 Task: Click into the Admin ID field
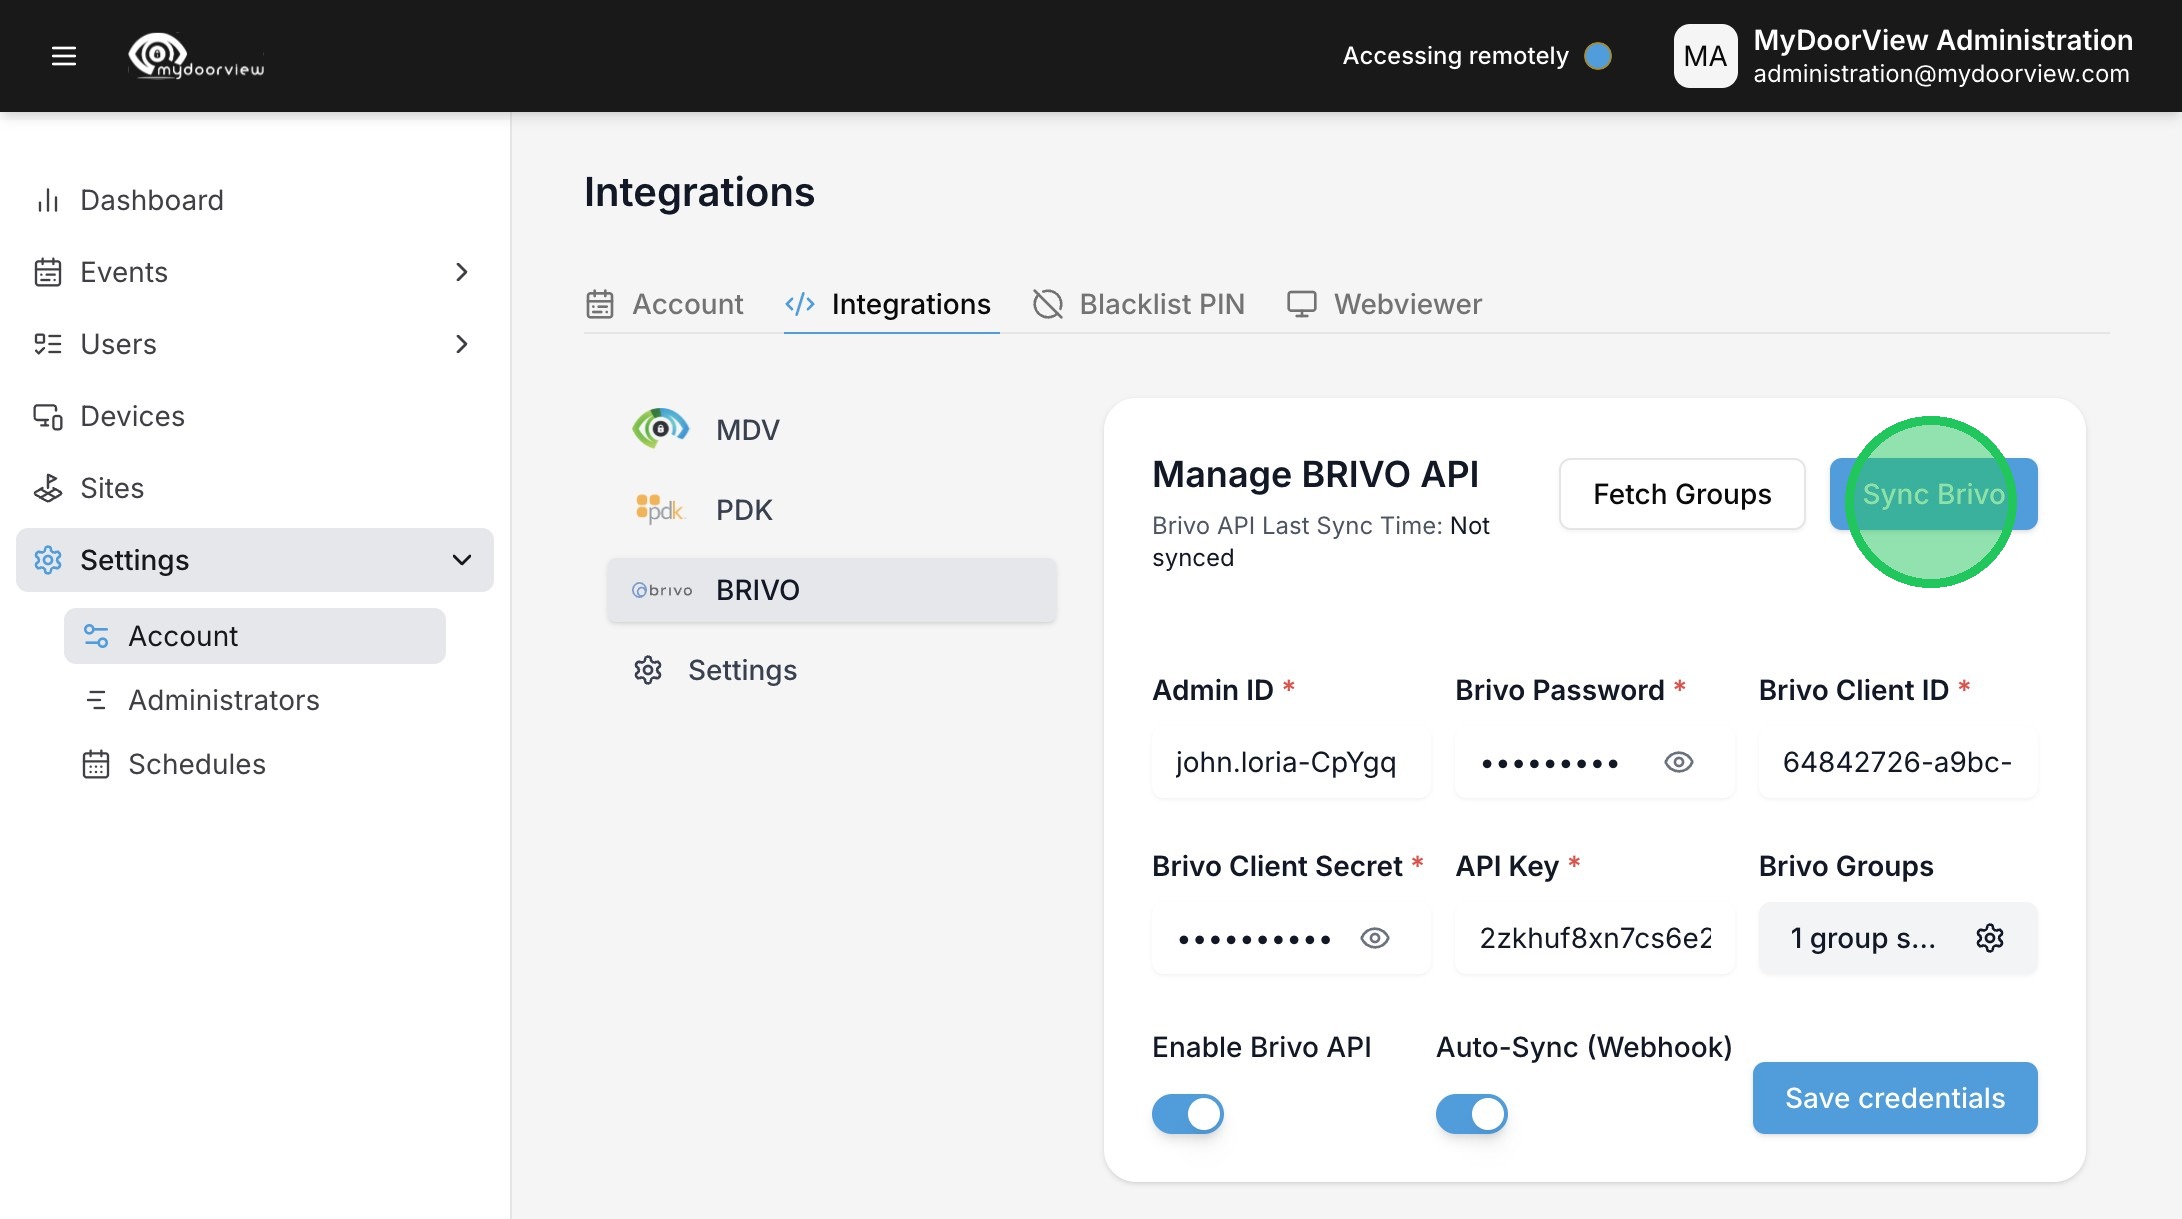1290,762
